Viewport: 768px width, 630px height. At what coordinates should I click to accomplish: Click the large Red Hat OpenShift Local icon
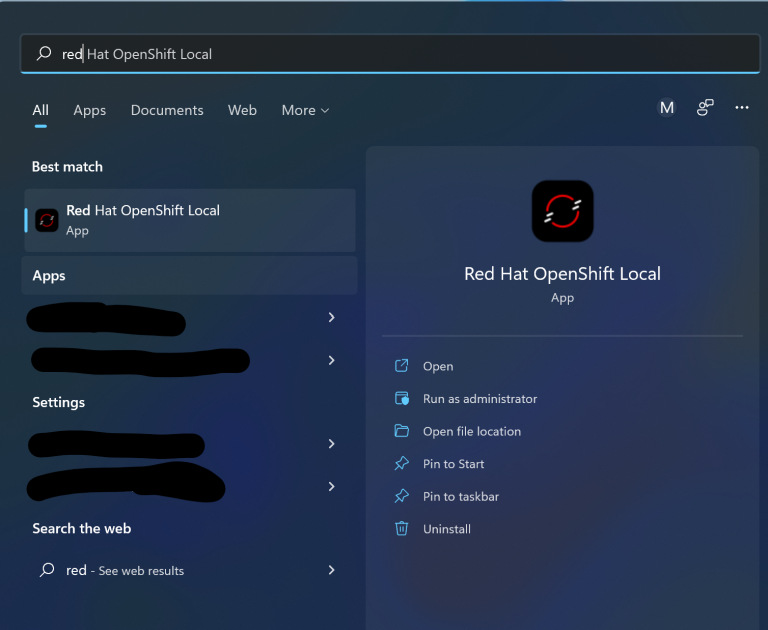coord(562,211)
